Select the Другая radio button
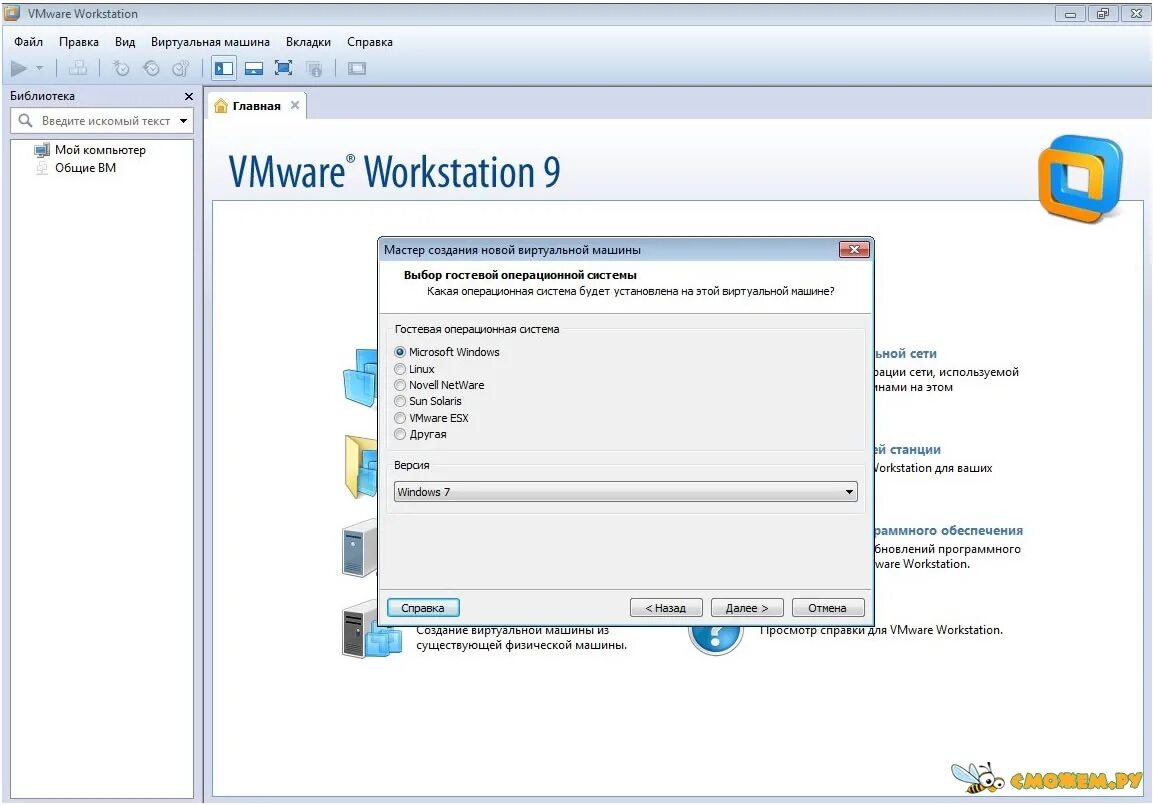Image resolution: width=1153 pixels, height=805 pixels. 400,434
